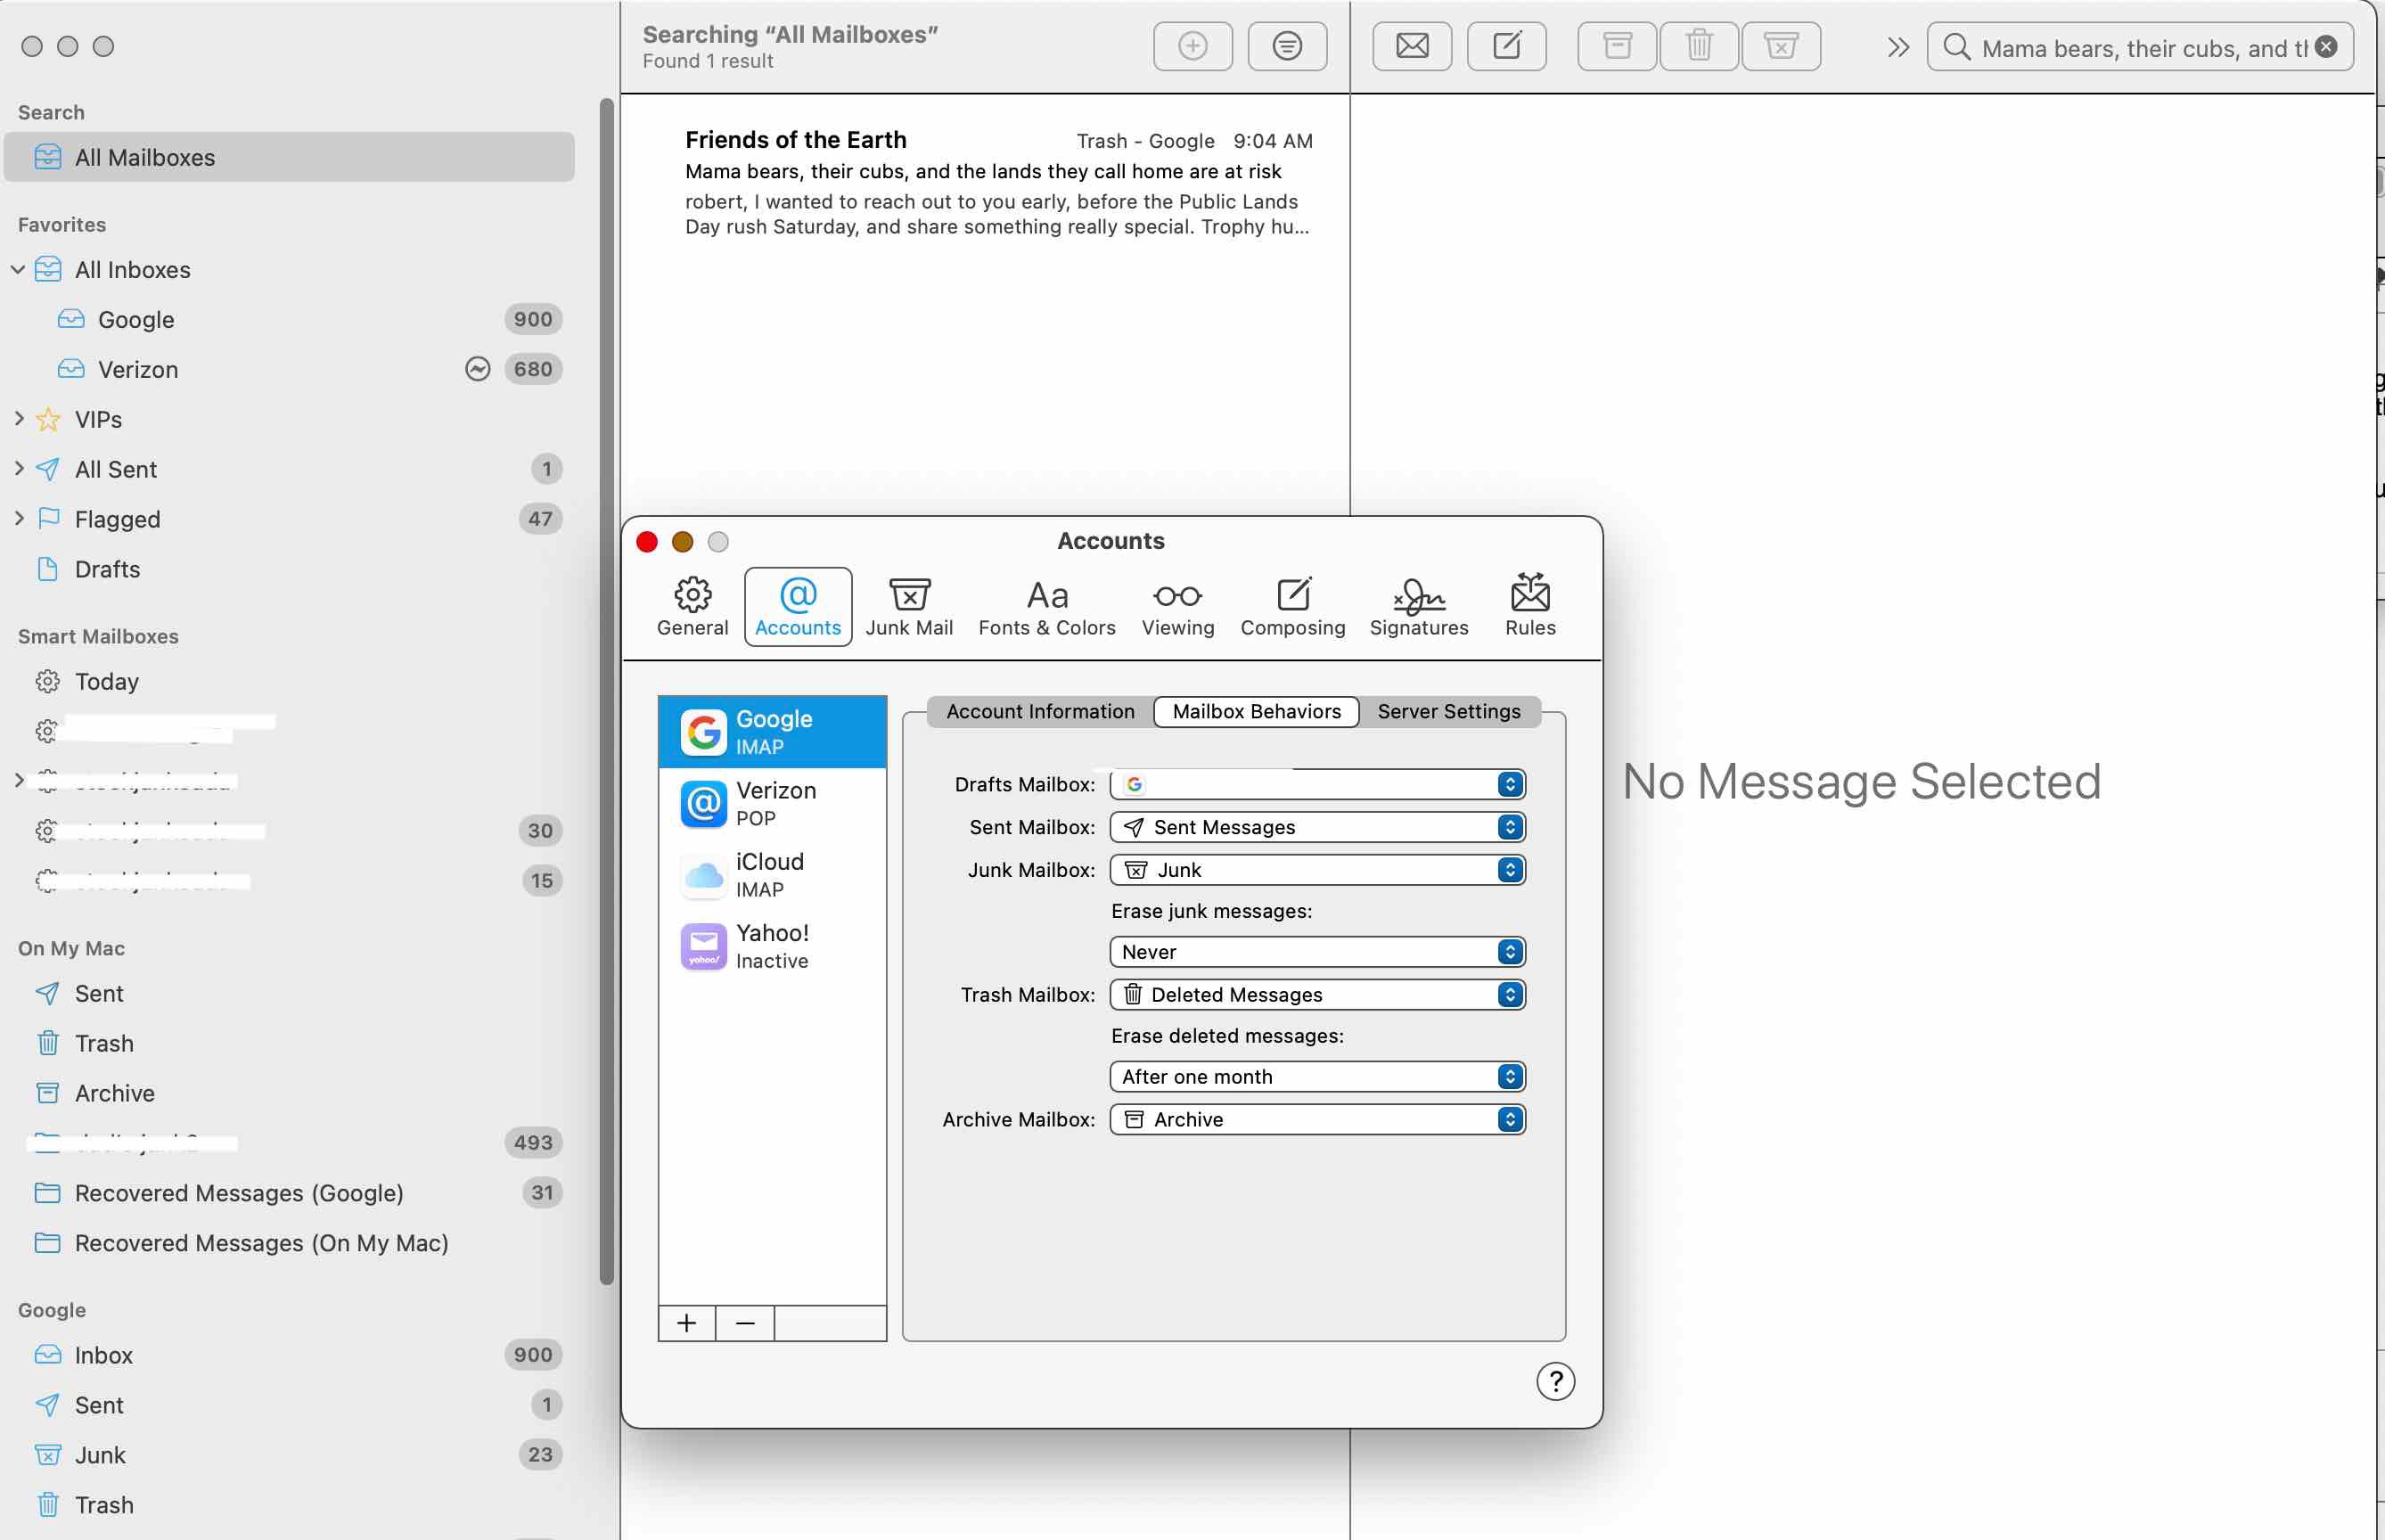Image resolution: width=2385 pixels, height=1540 pixels.
Task: Collapse the All Inboxes section
Action: tap(18, 269)
